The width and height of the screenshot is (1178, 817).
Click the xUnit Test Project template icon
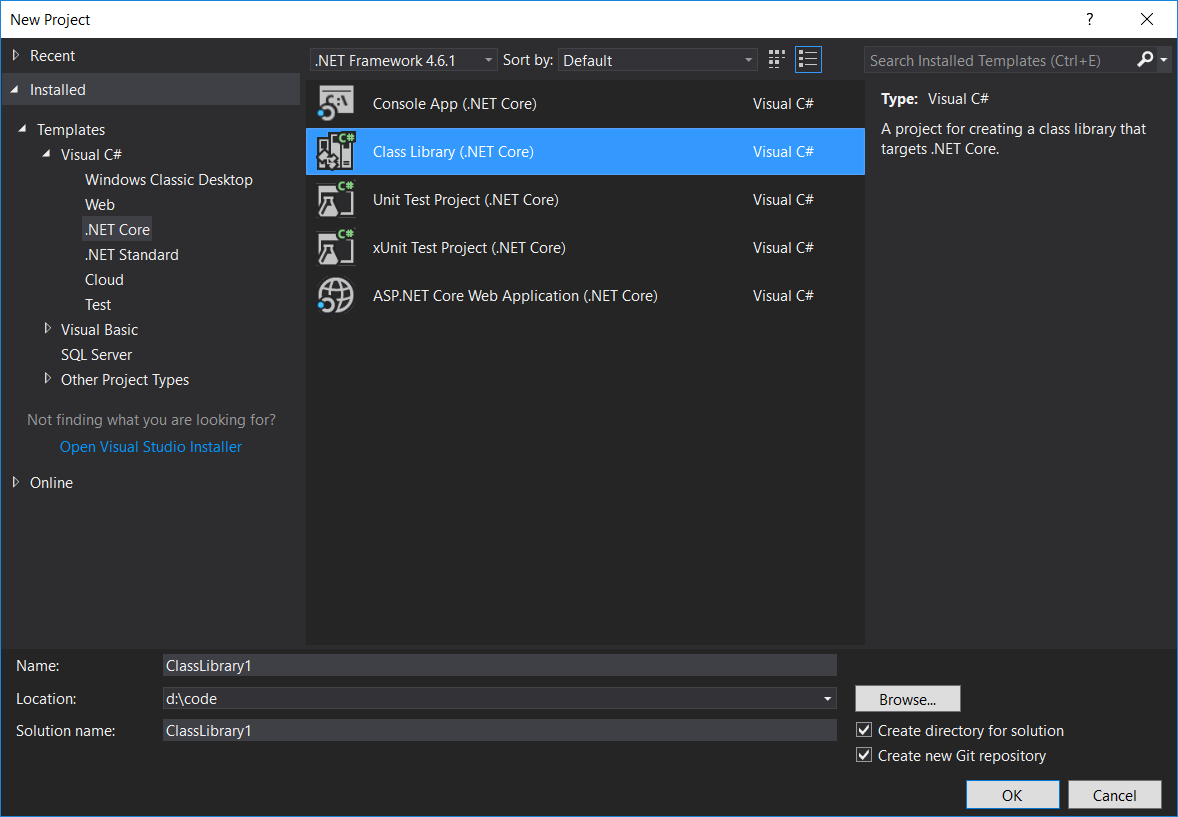[x=336, y=247]
